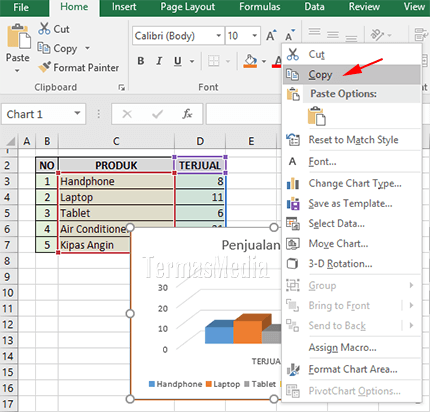Select row 10 header
The image size is (430, 412).
tap(8, 293)
